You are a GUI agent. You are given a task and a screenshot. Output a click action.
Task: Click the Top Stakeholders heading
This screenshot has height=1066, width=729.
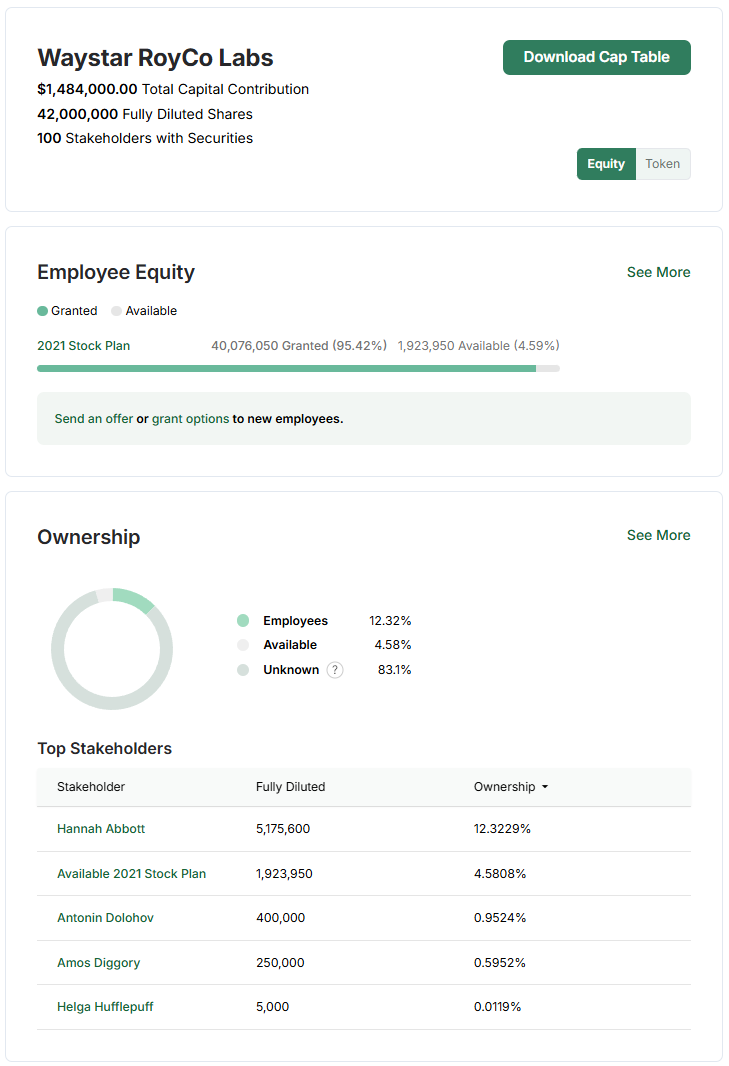(x=105, y=749)
